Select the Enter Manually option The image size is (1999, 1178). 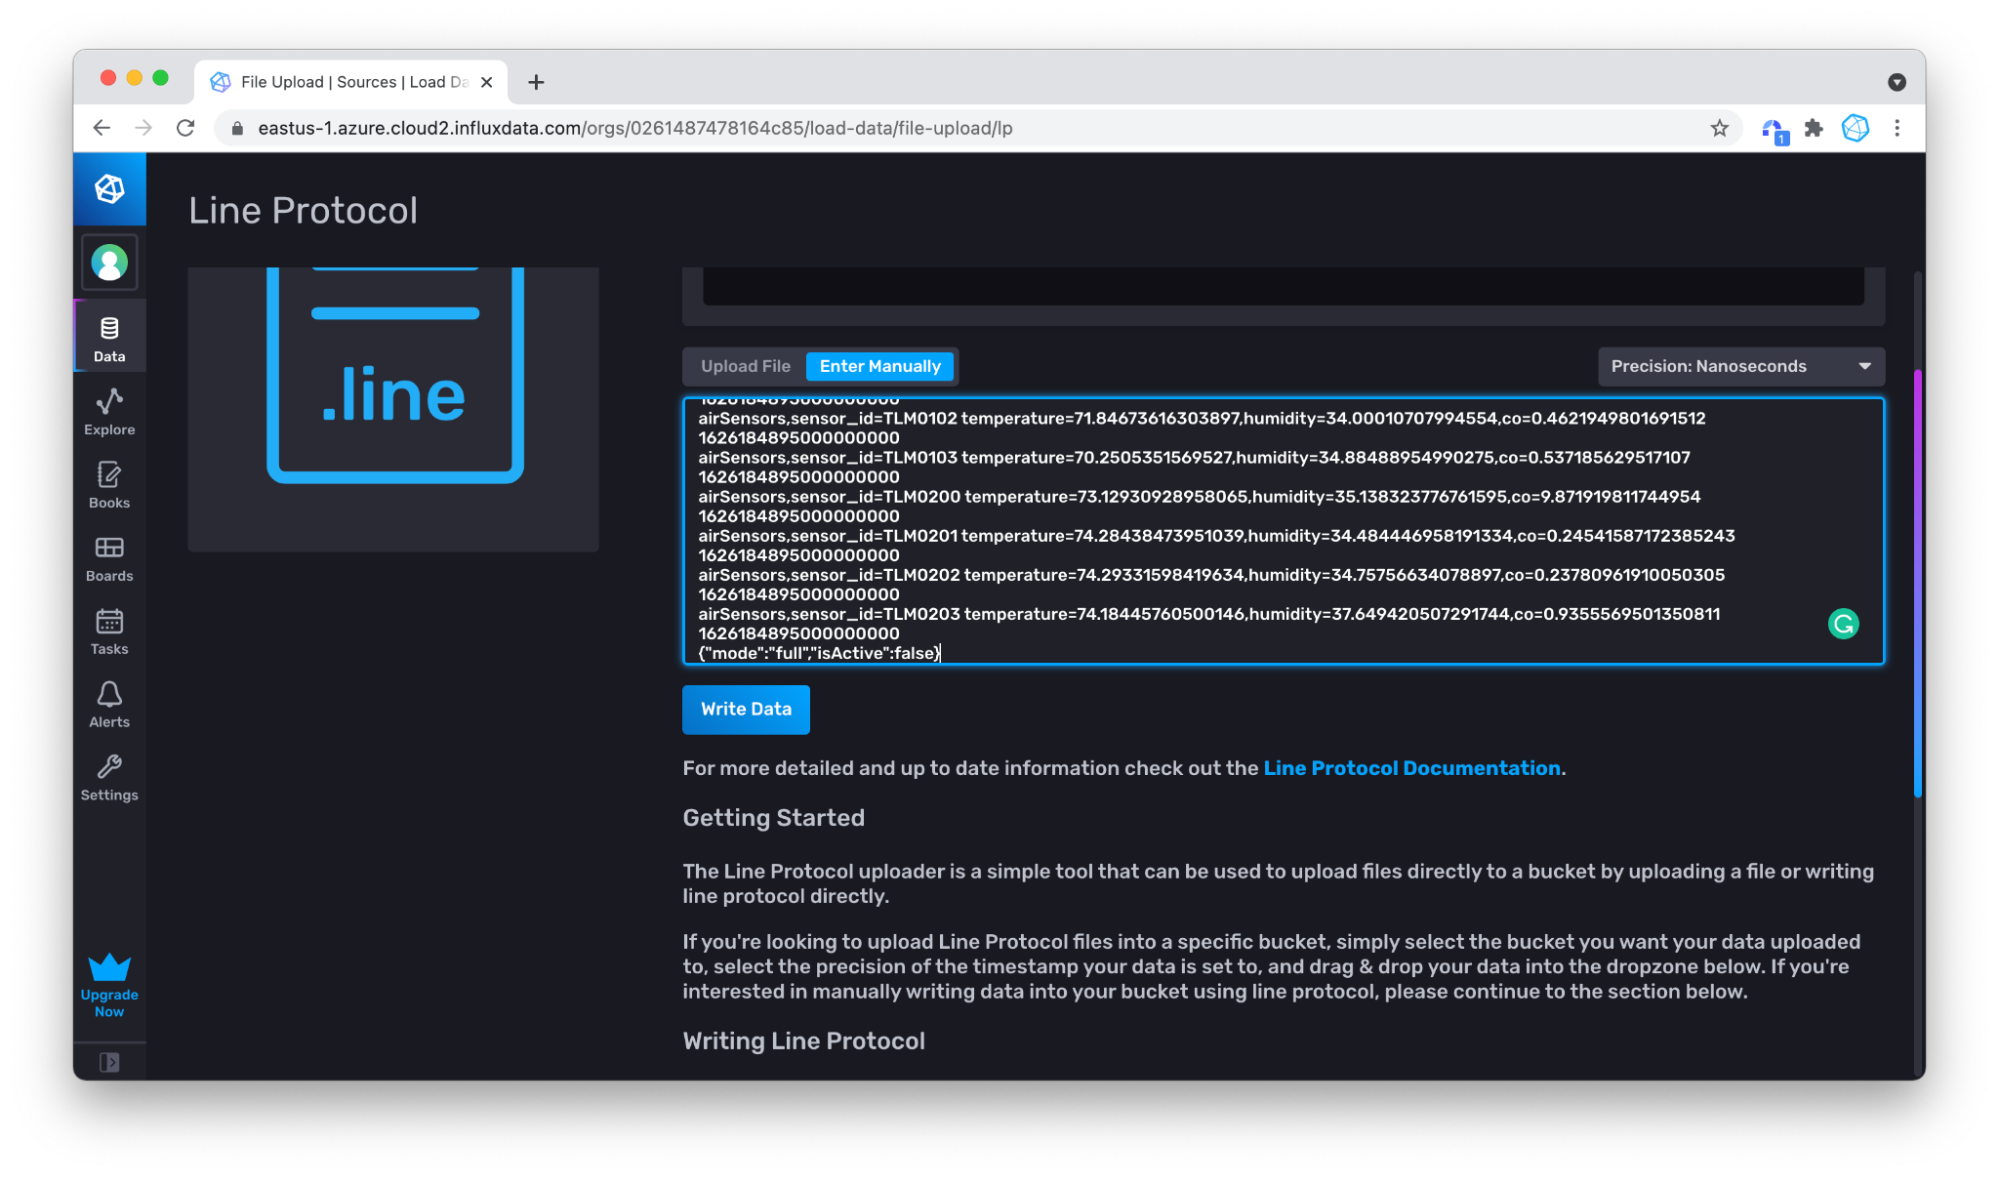tap(880, 366)
